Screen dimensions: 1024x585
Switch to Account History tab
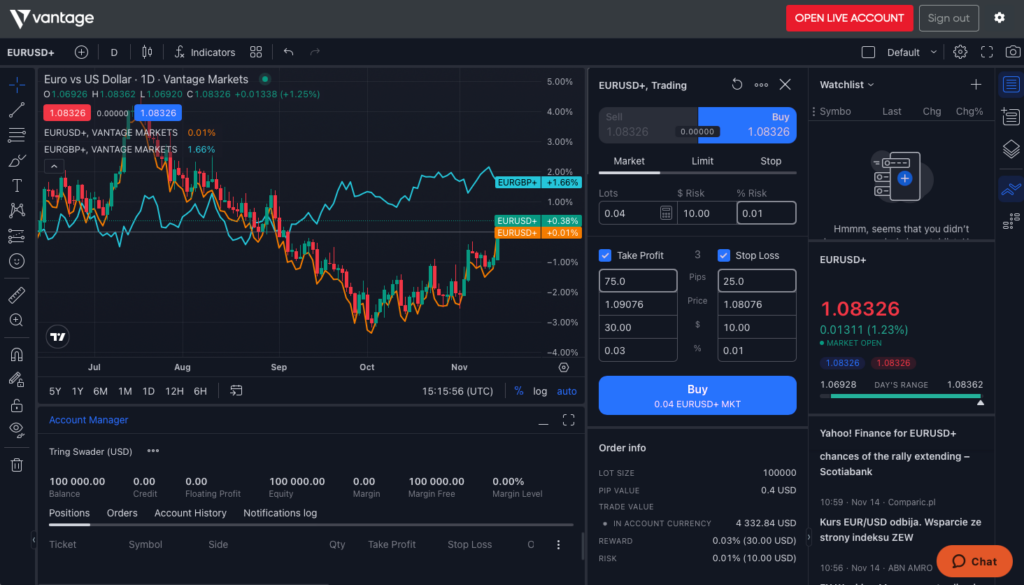point(190,513)
